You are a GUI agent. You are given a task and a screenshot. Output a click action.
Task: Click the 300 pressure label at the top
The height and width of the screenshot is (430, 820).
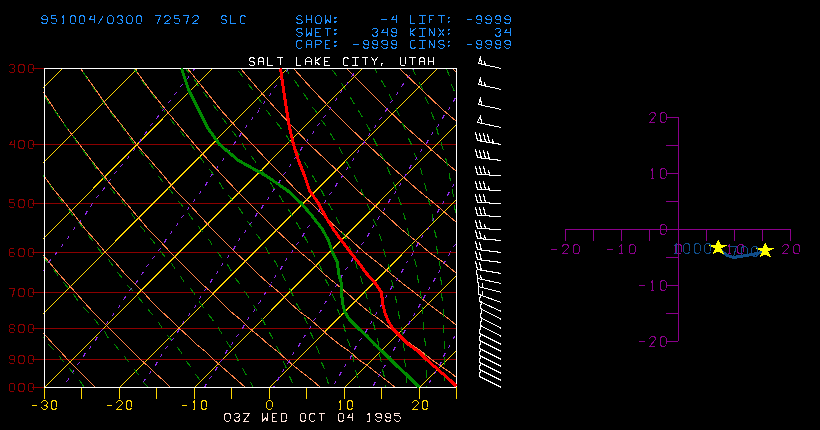click(x=21, y=68)
